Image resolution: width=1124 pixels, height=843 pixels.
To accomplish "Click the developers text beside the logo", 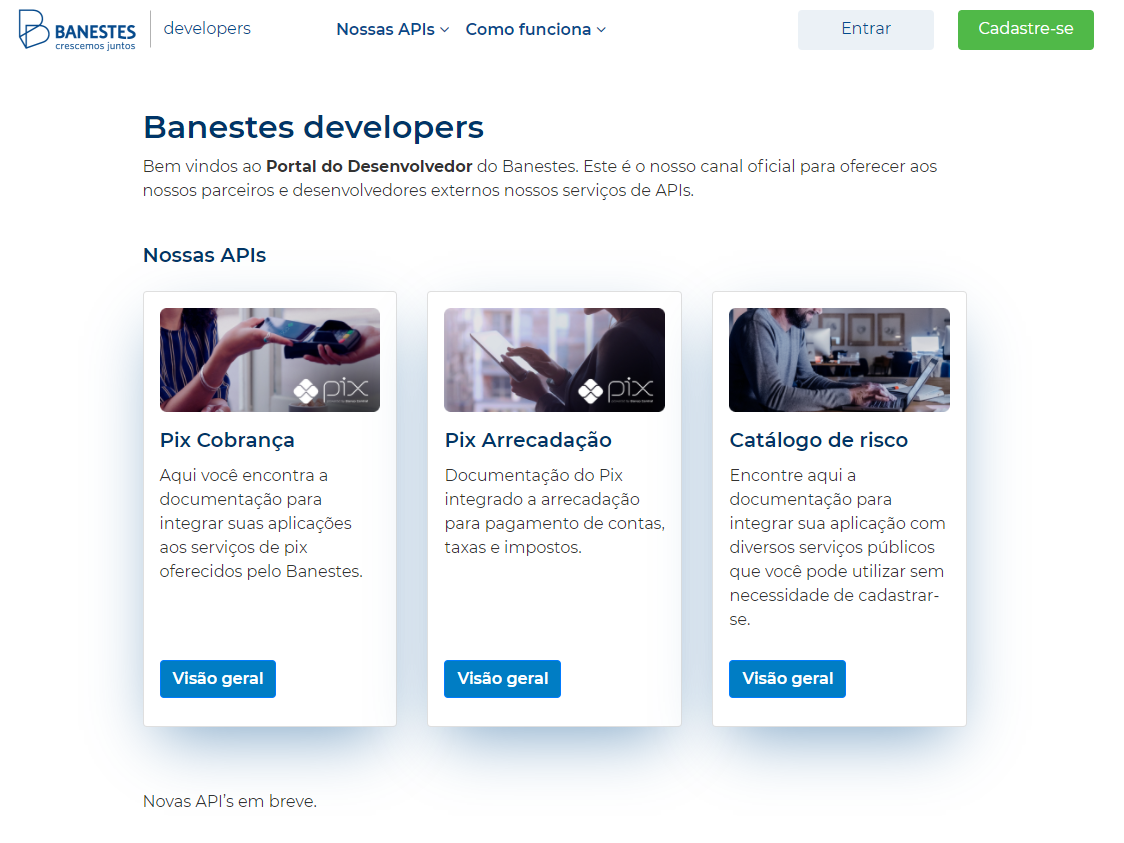I will tap(207, 28).
